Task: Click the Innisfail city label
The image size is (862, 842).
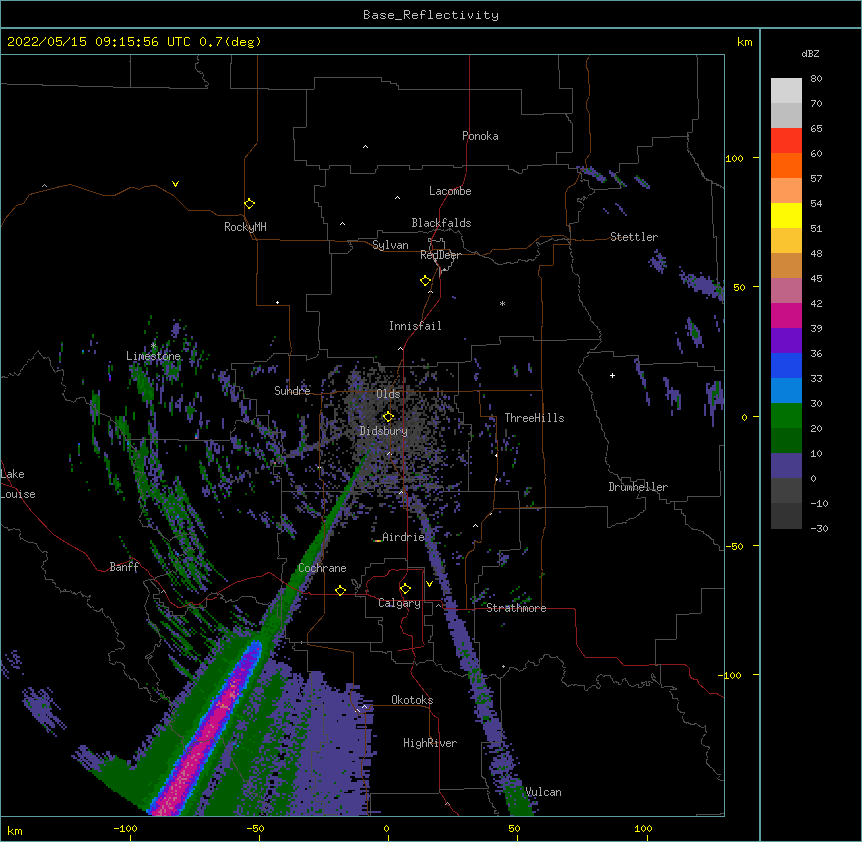Action: point(415,326)
